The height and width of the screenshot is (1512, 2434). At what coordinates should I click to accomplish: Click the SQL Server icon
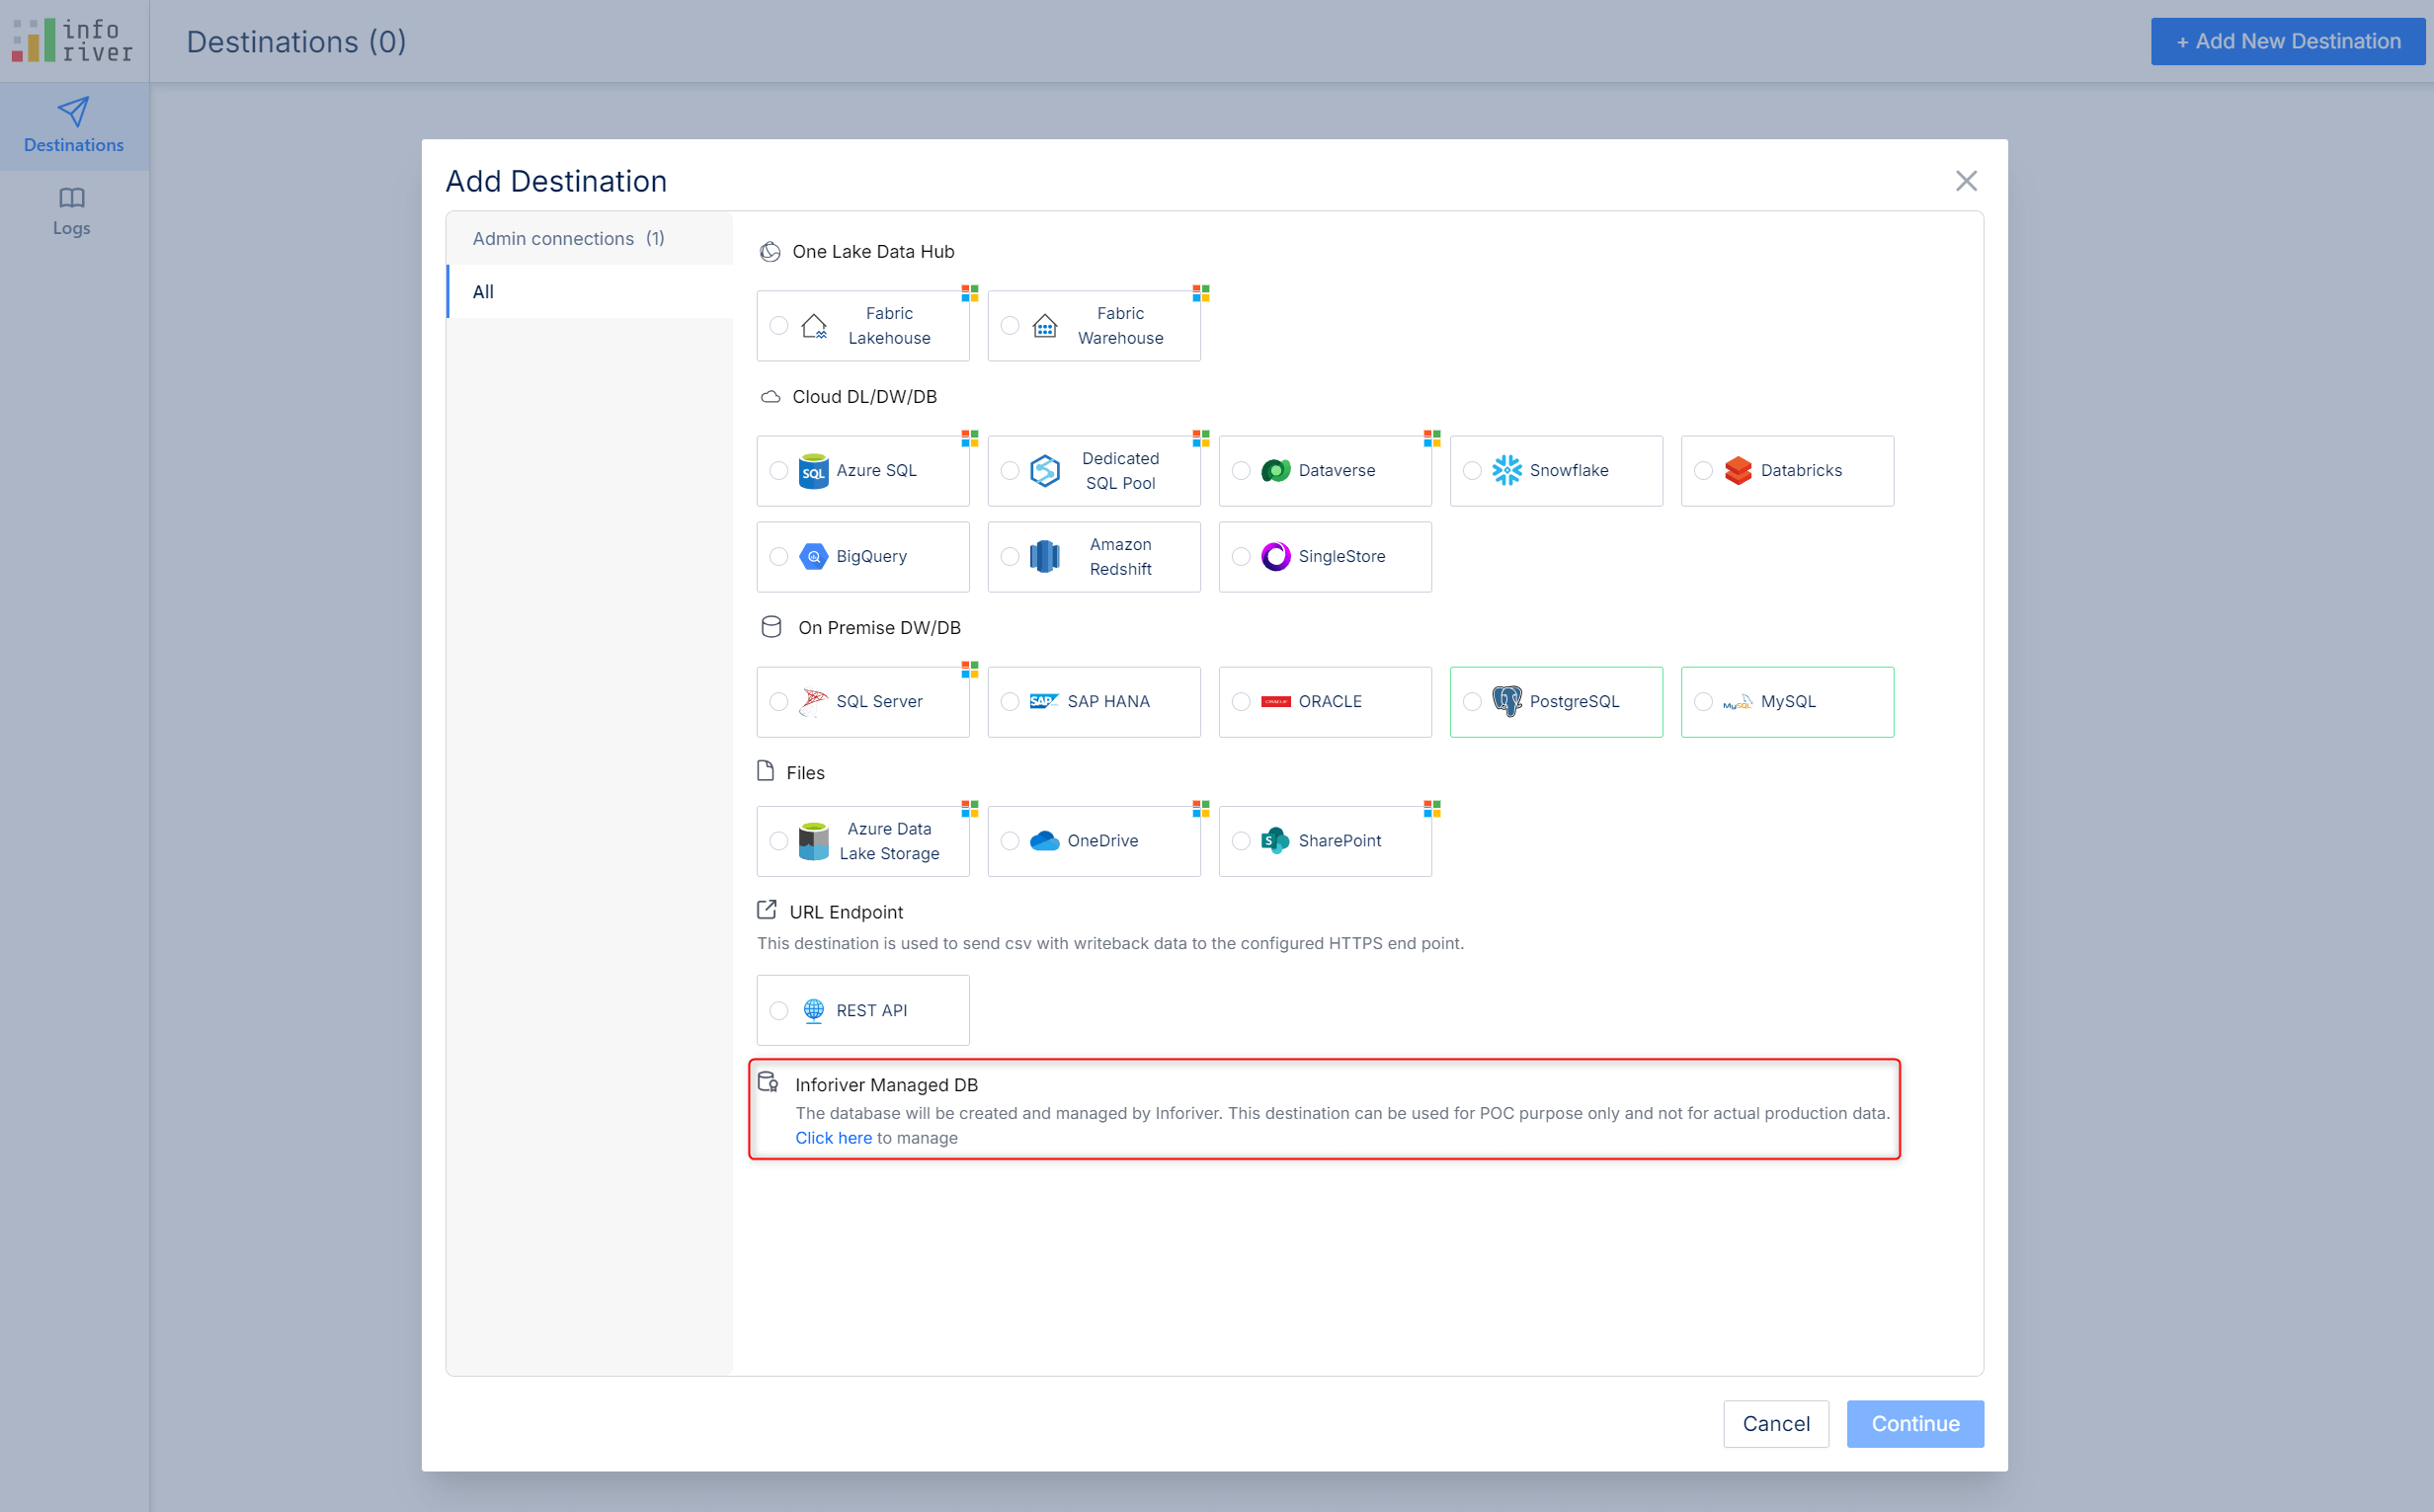[x=814, y=702]
